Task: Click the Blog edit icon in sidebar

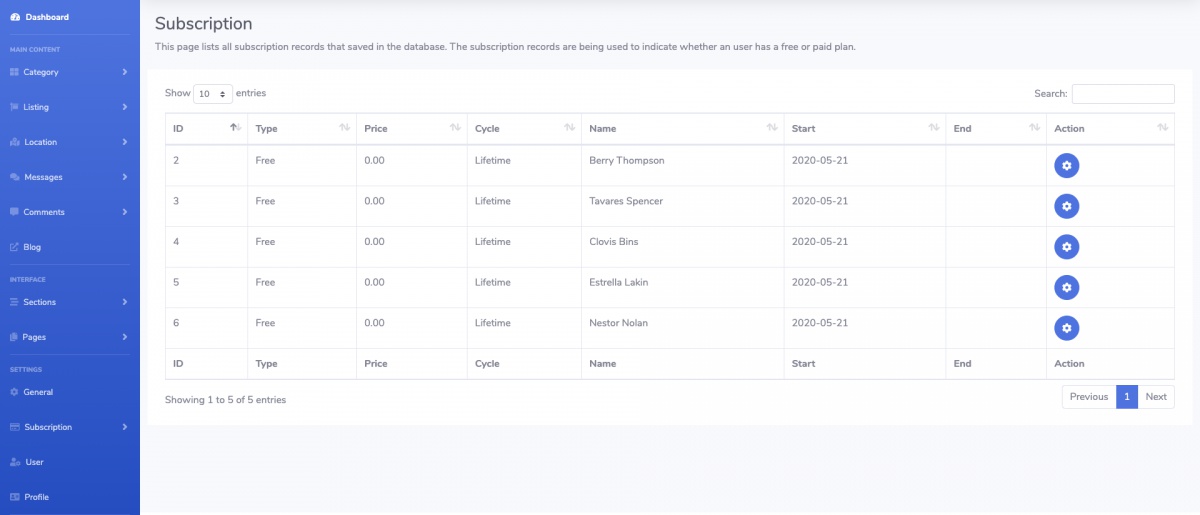Action: point(14,247)
